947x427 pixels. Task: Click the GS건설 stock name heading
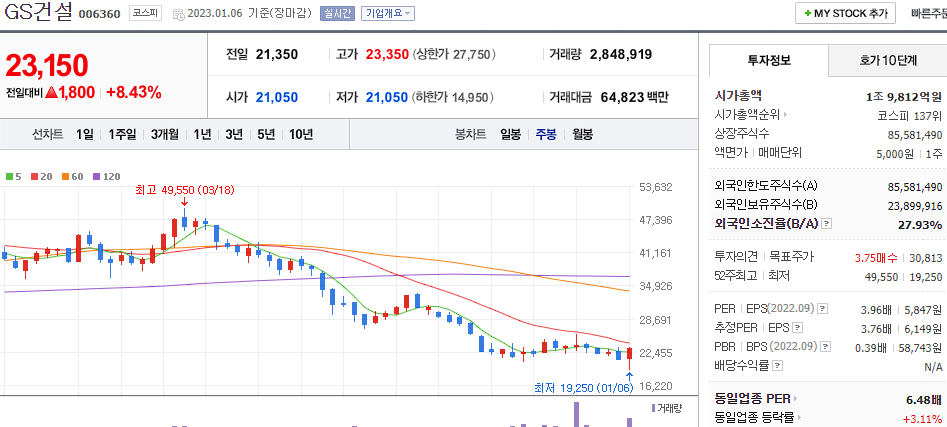tap(39, 13)
